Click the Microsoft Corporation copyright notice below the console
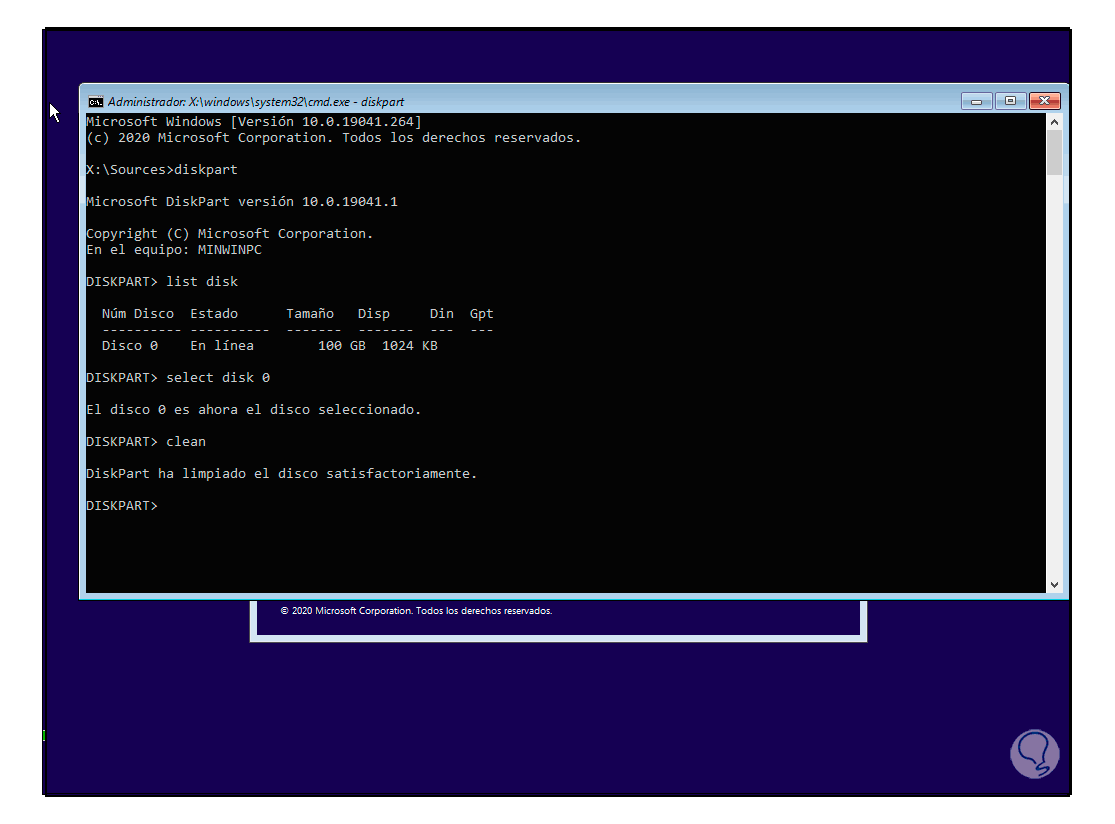This screenshot has height=824, width=1115. [416, 610]
